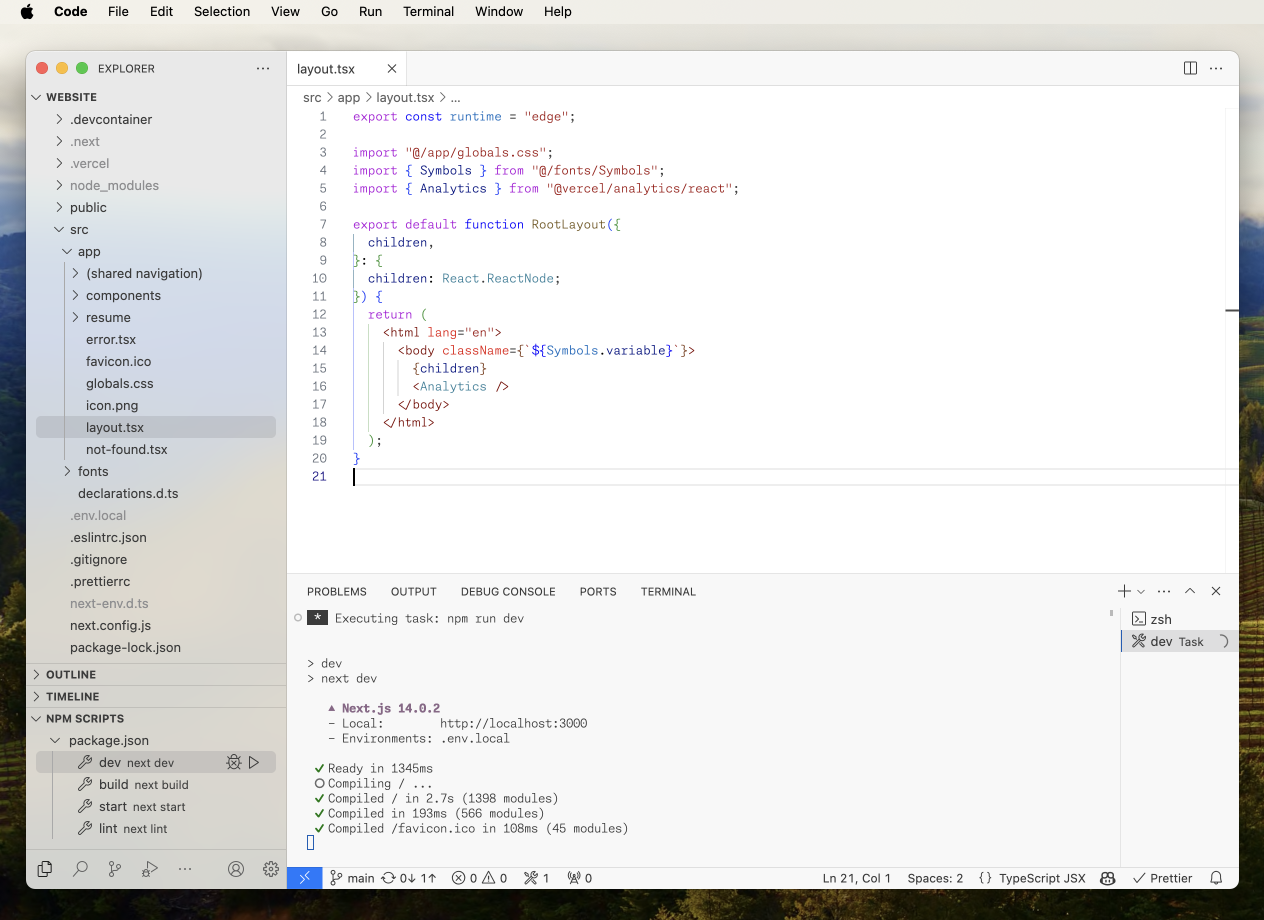Open the Run and Debug view icon
1264x920 pixels.
(x=150, y=869)
